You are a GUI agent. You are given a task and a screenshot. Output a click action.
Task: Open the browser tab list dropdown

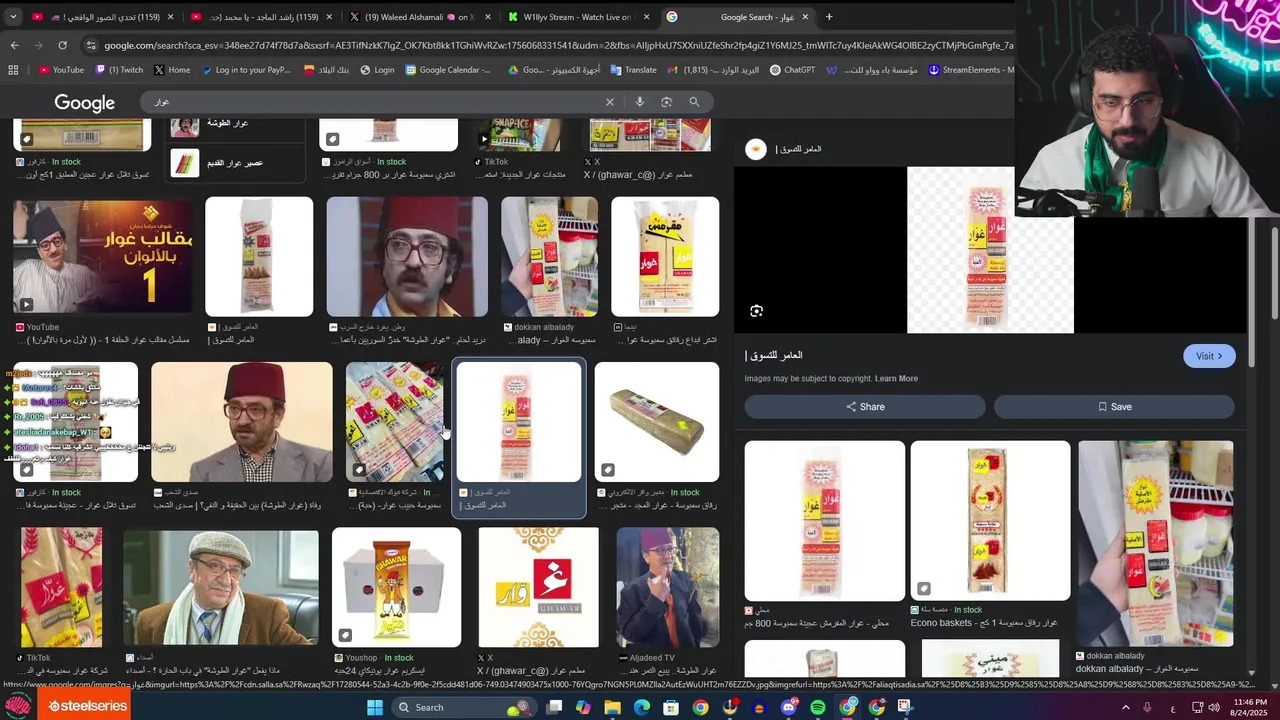point(13,17)
